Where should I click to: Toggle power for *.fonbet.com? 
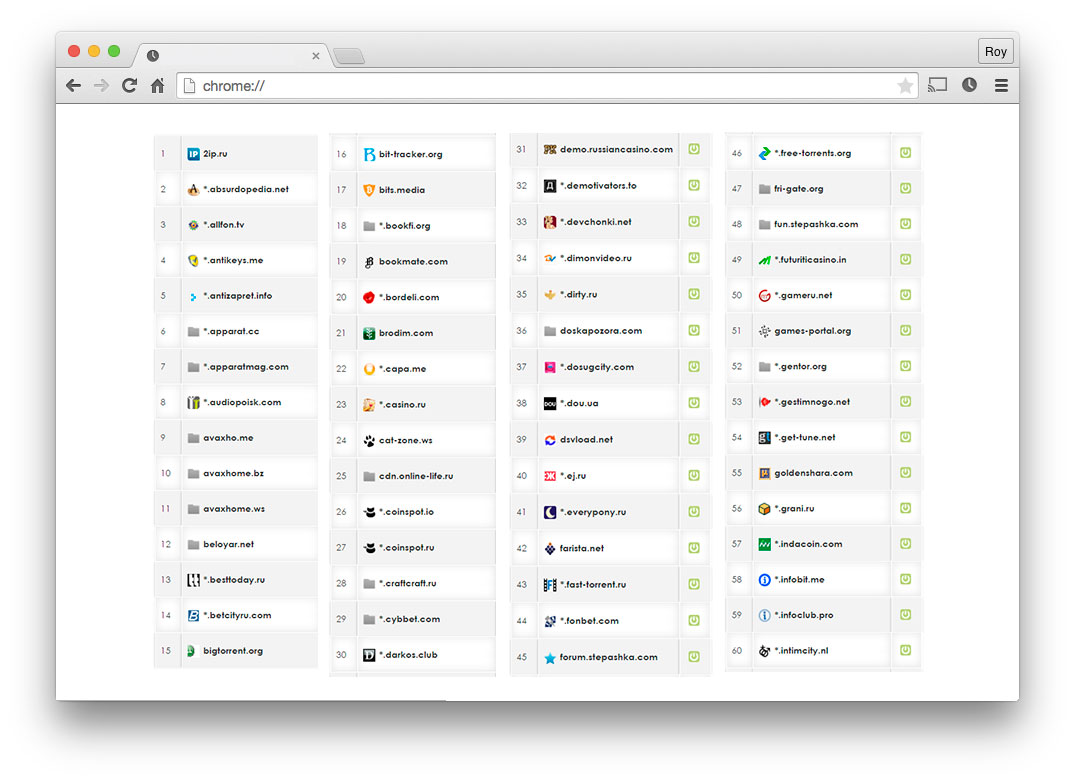point(694,621)
